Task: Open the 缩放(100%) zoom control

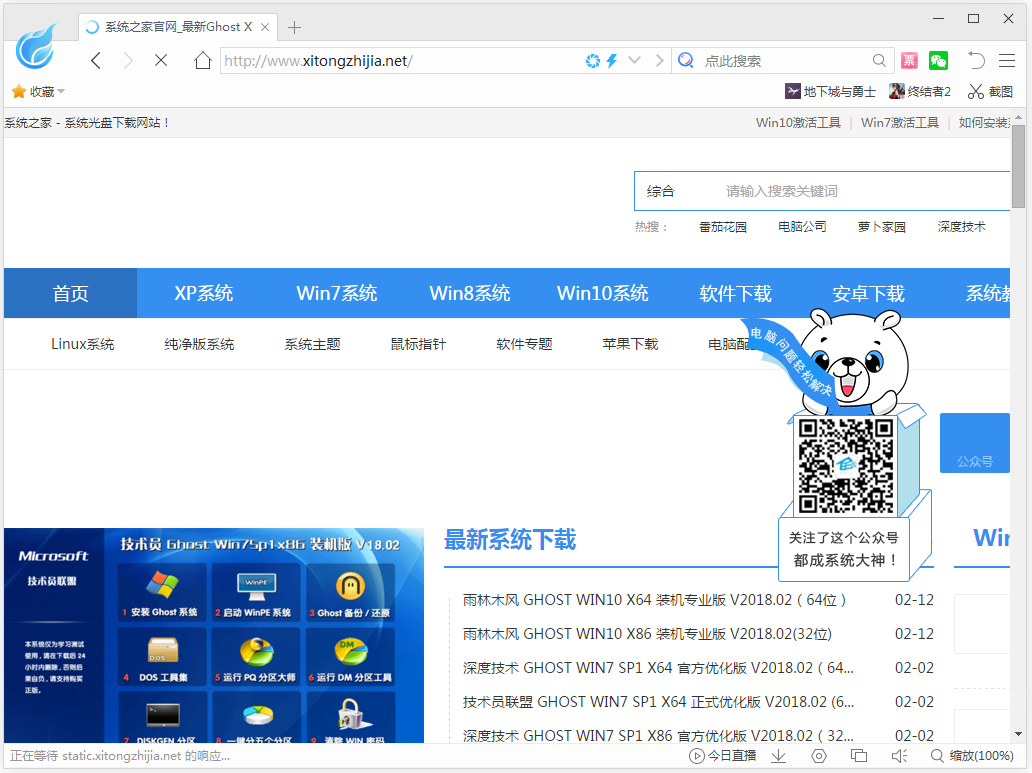Action: coord(972,756)
